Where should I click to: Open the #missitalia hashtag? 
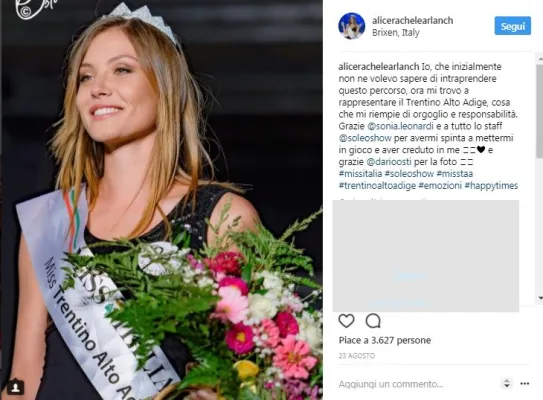360,174
